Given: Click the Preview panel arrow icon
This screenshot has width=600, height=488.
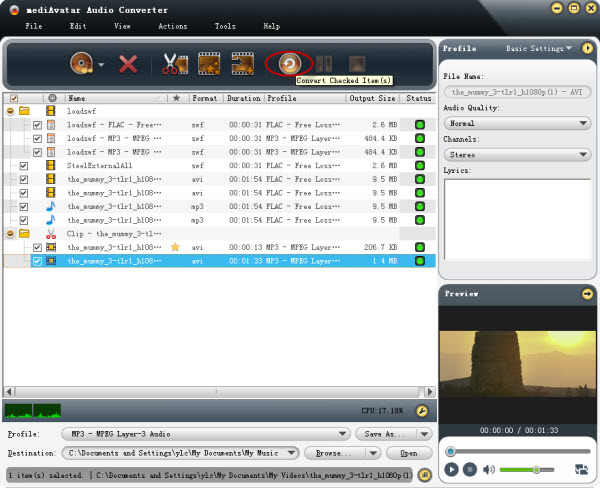Looking at the screenshot, I should coord(587,294).
